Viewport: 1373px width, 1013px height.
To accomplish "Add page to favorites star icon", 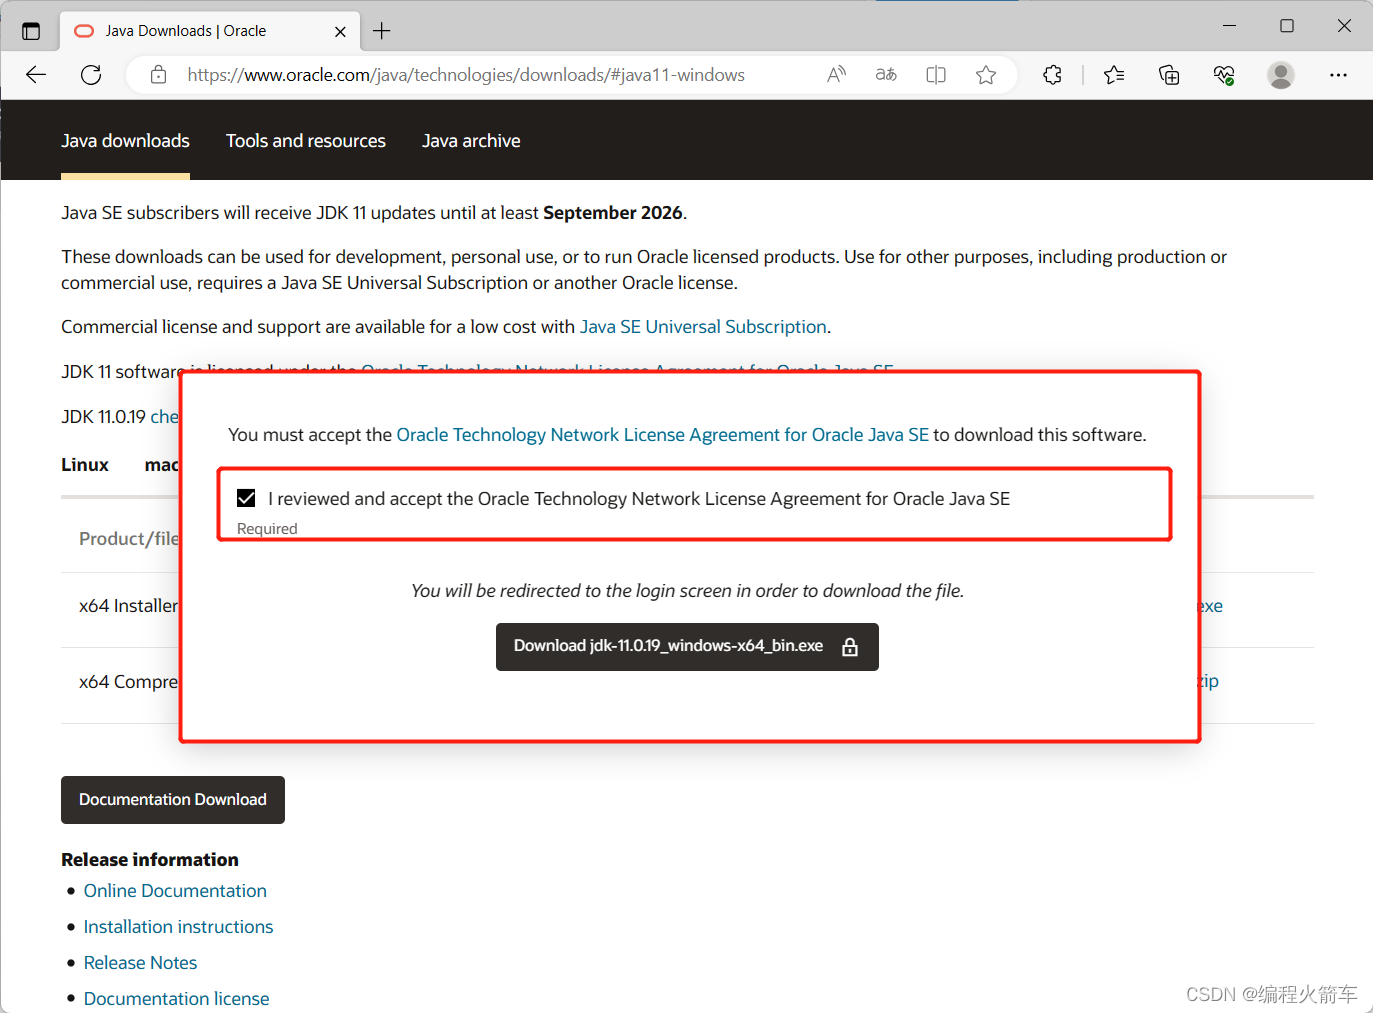I will pyautogui.click(x=986, y=75).
